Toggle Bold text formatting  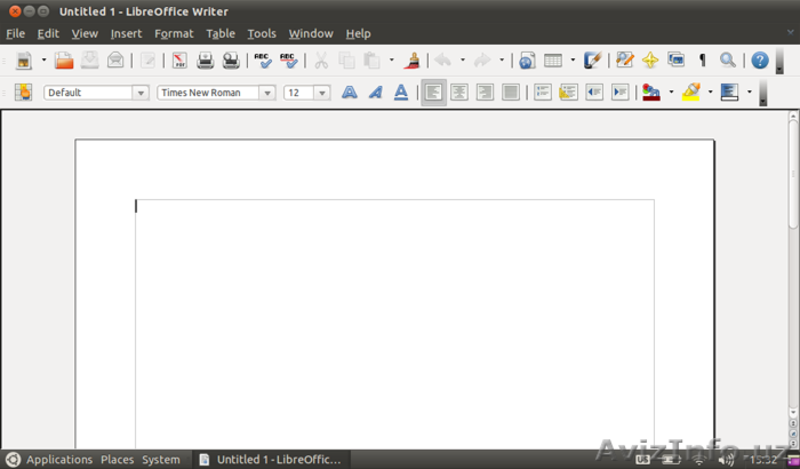pyautogui.click(x=349, y=93)
